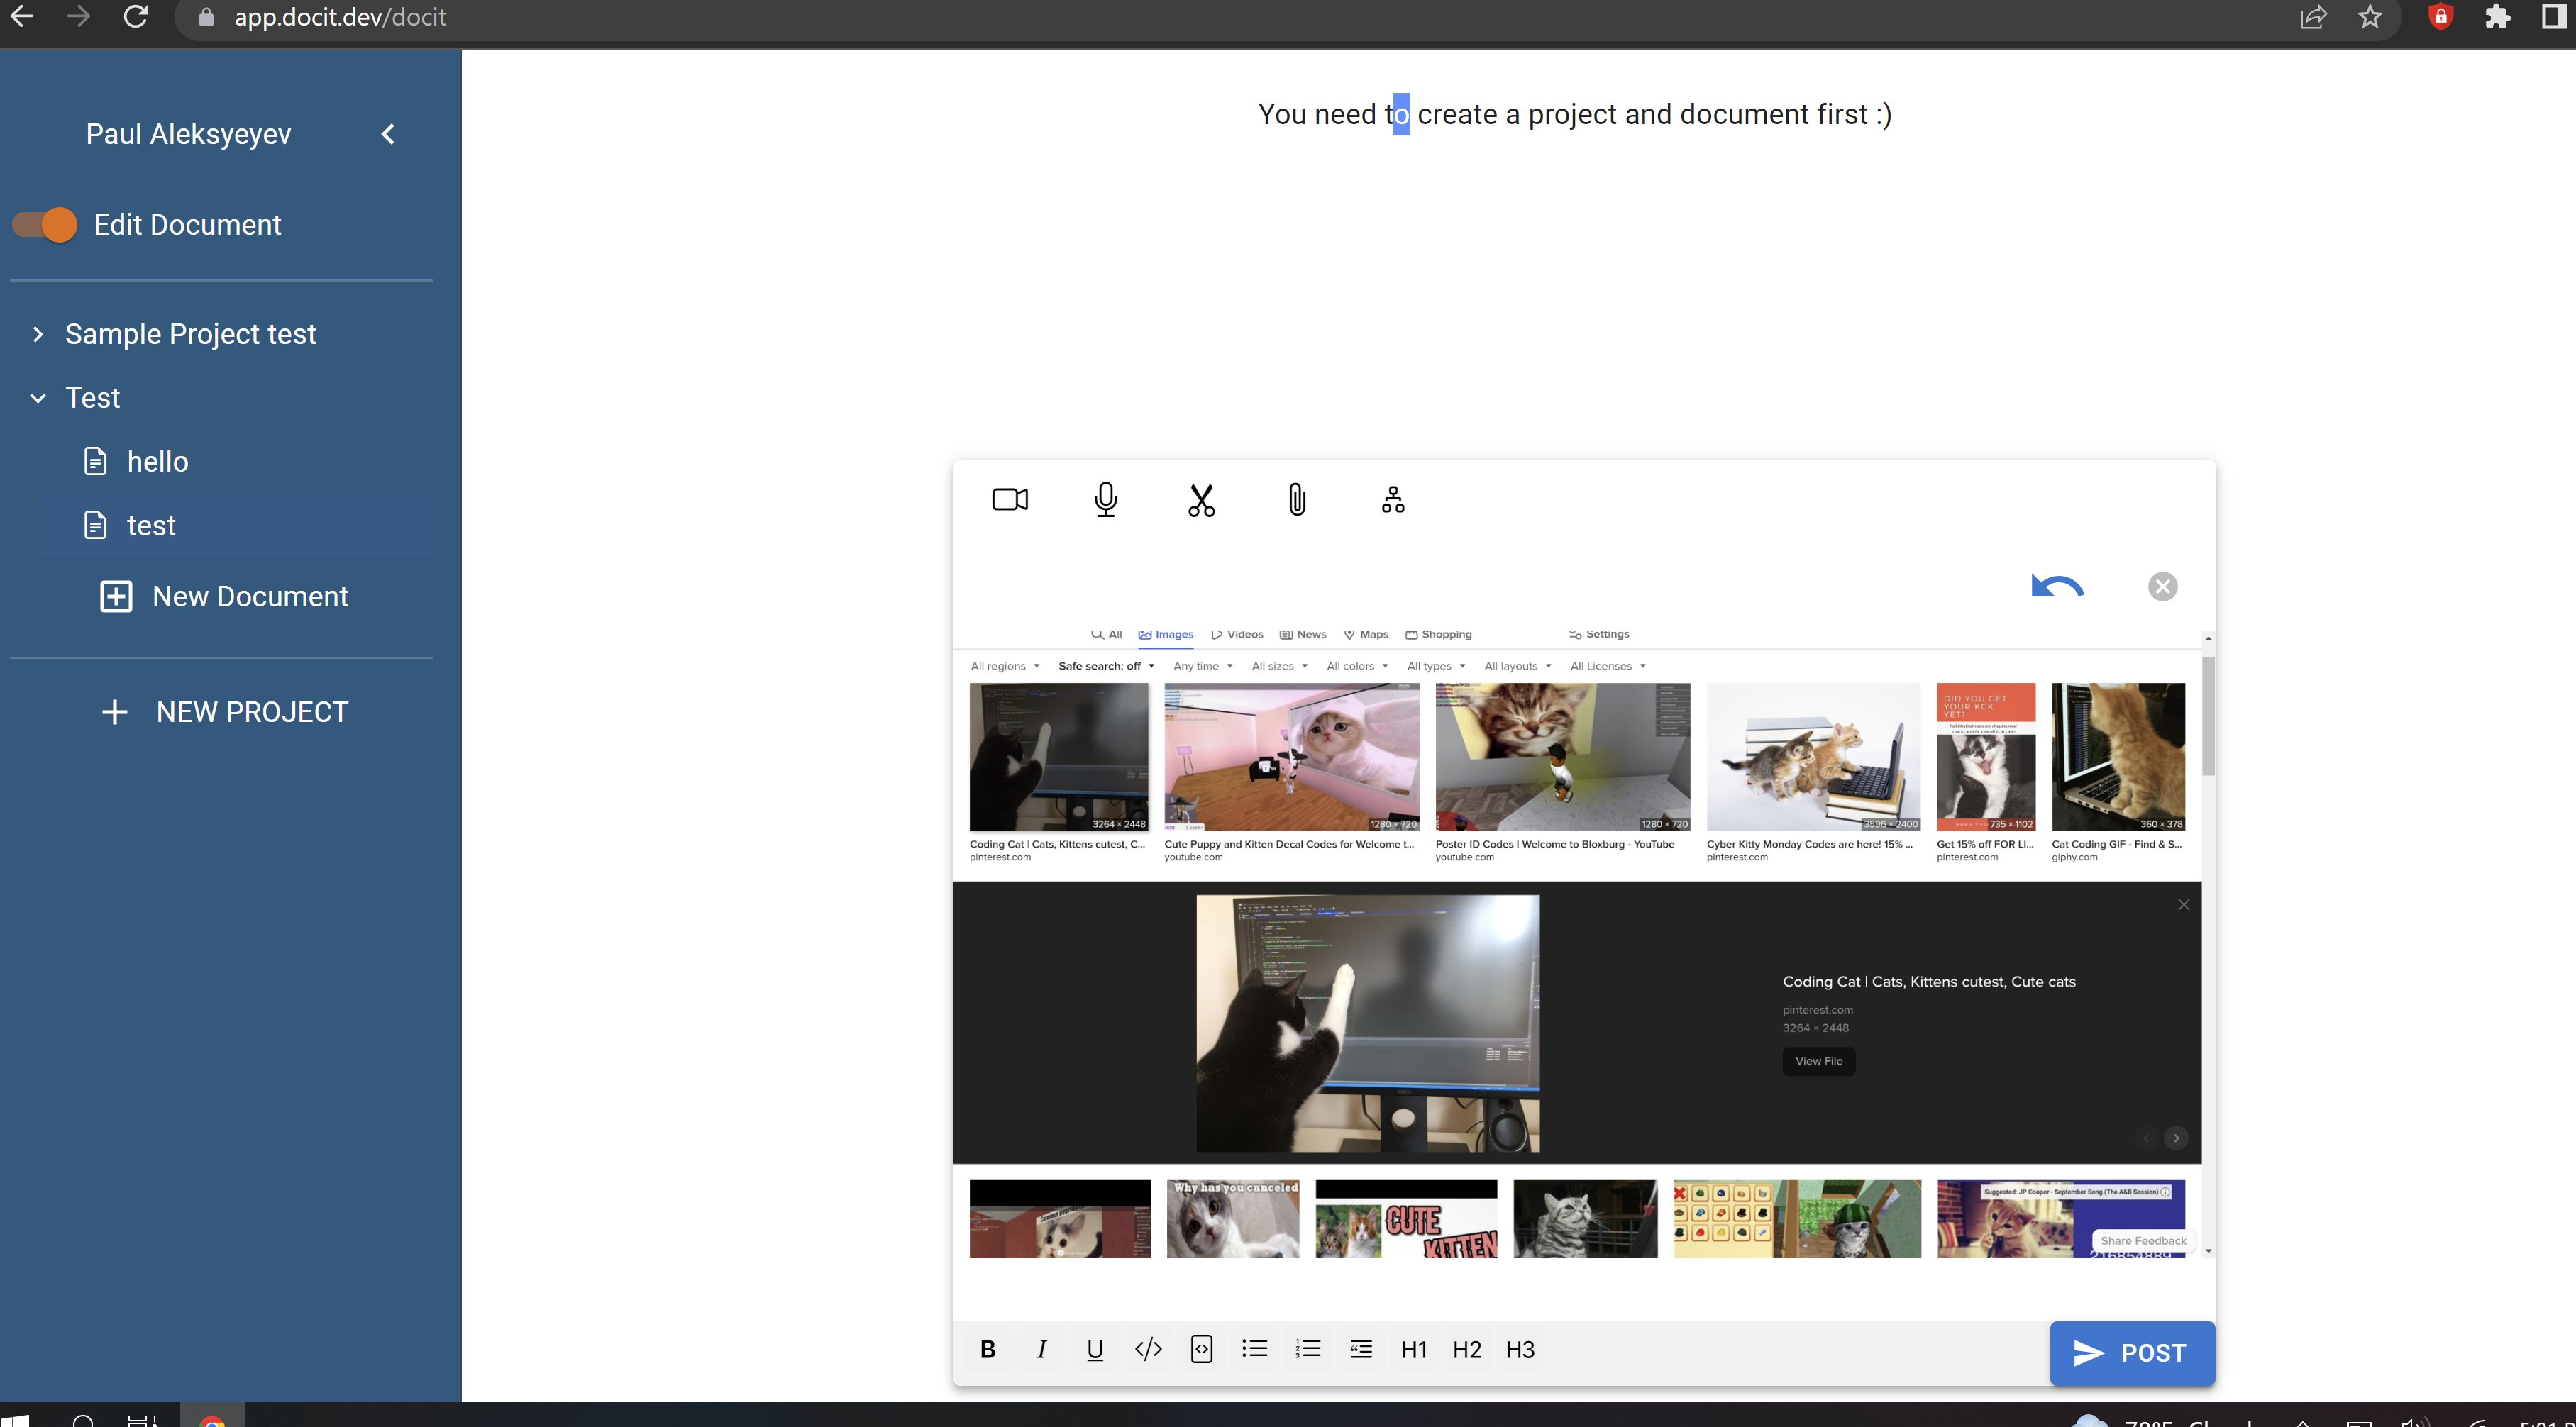Click the indent/outdent list icon
This screenshot has width=2576, height=1427.
(1361, 1349)
